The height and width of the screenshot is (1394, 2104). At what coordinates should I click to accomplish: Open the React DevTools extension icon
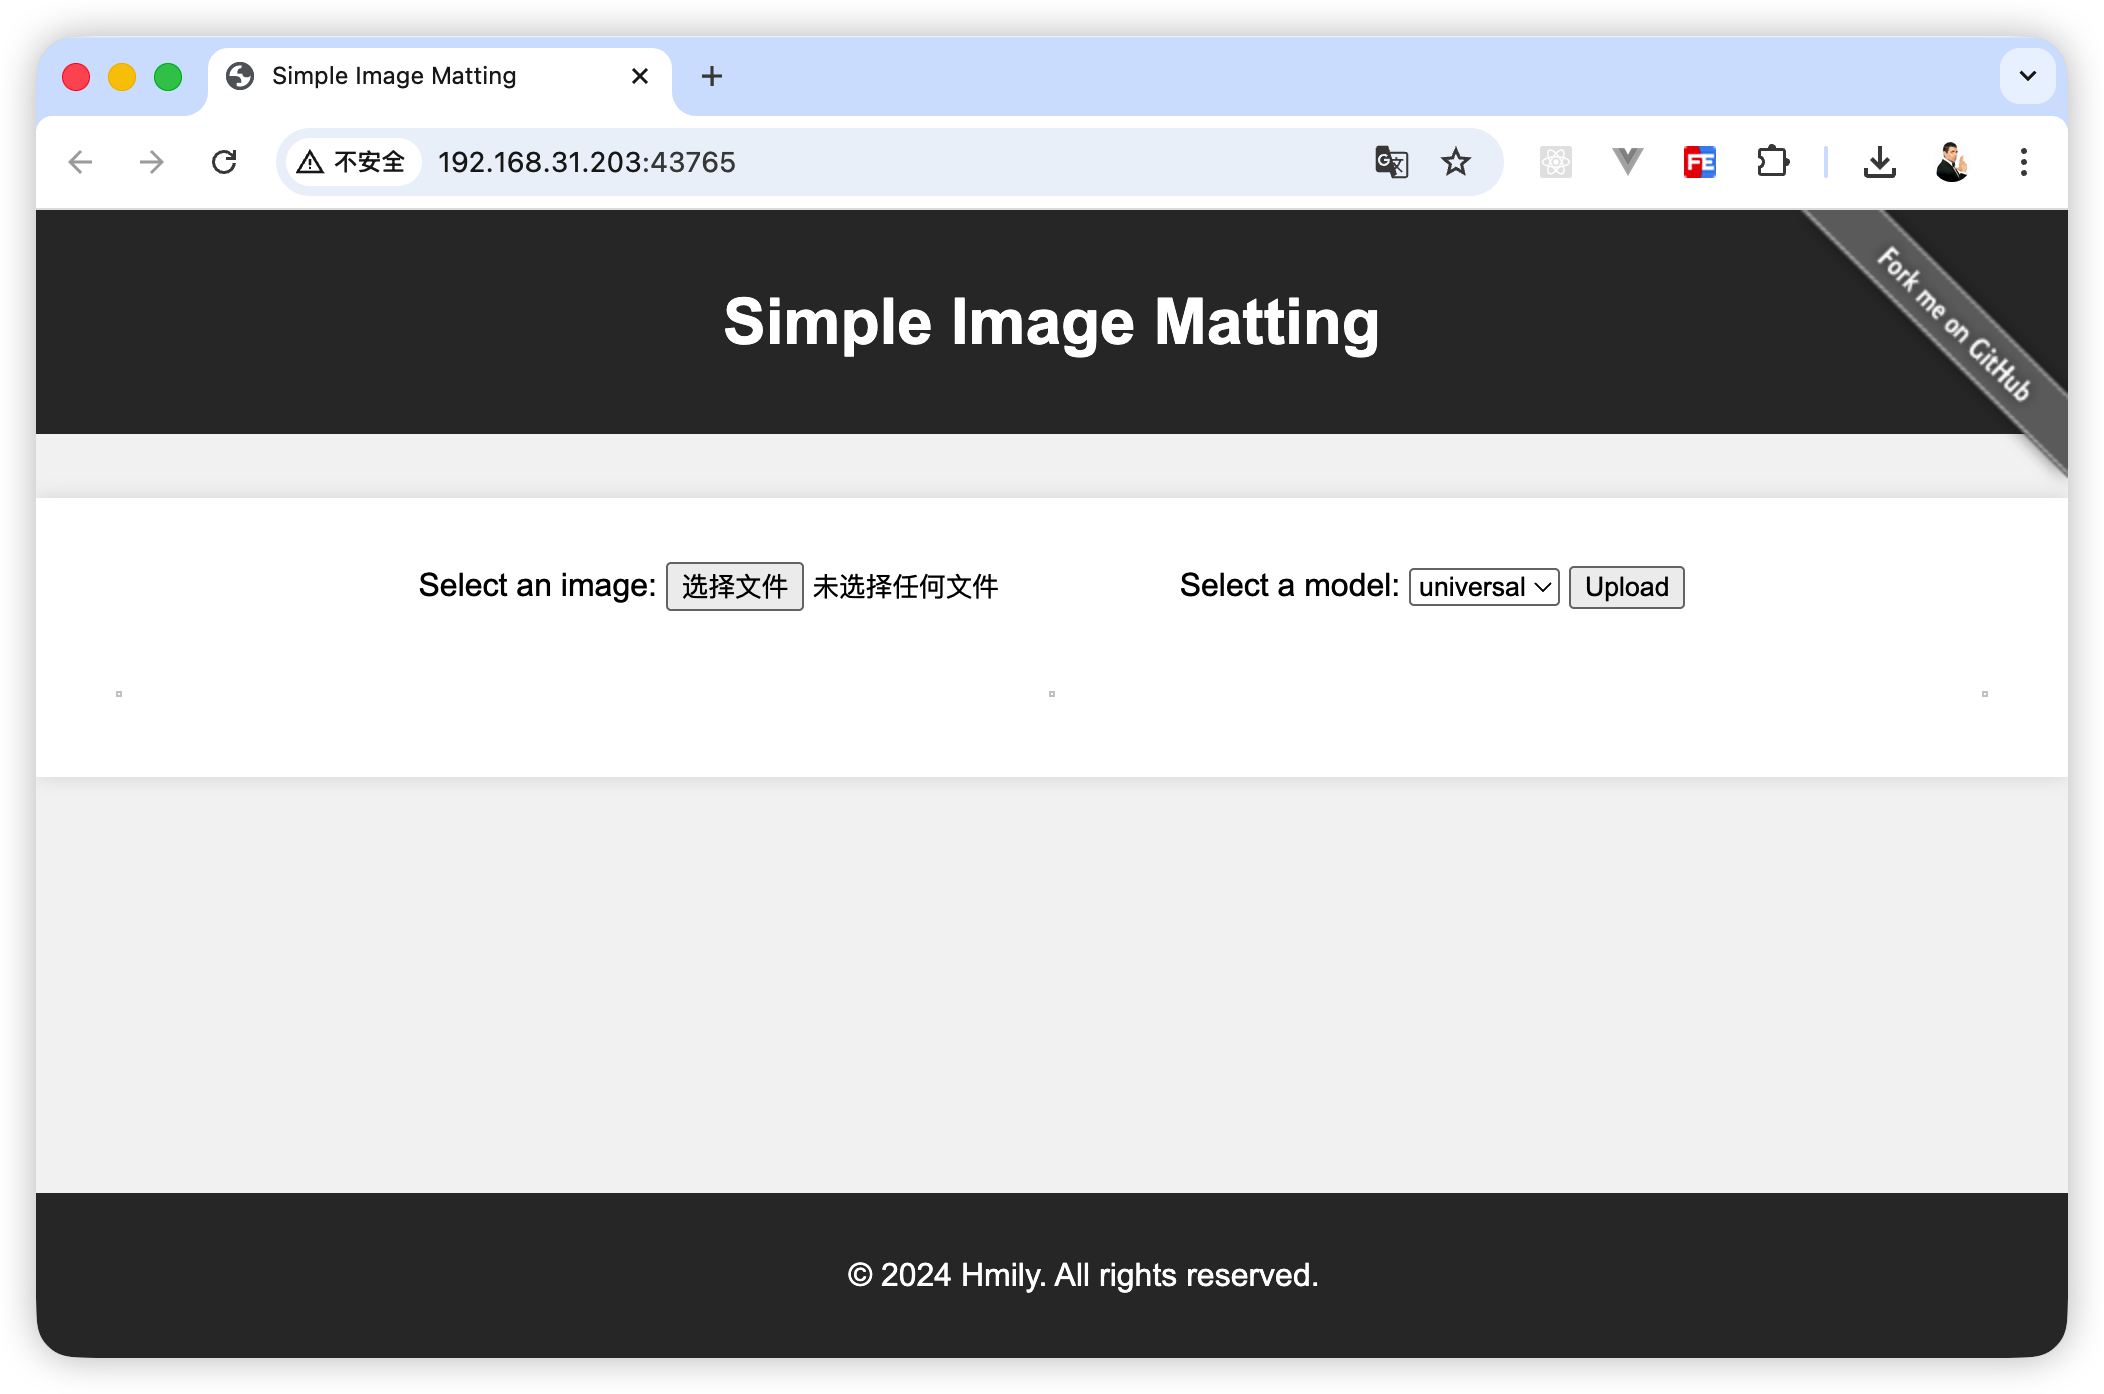[x=1556, y=162]
